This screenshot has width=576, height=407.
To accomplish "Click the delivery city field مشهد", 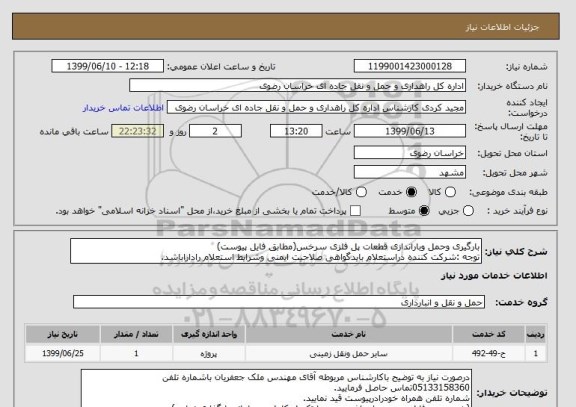I will [410, 172].
